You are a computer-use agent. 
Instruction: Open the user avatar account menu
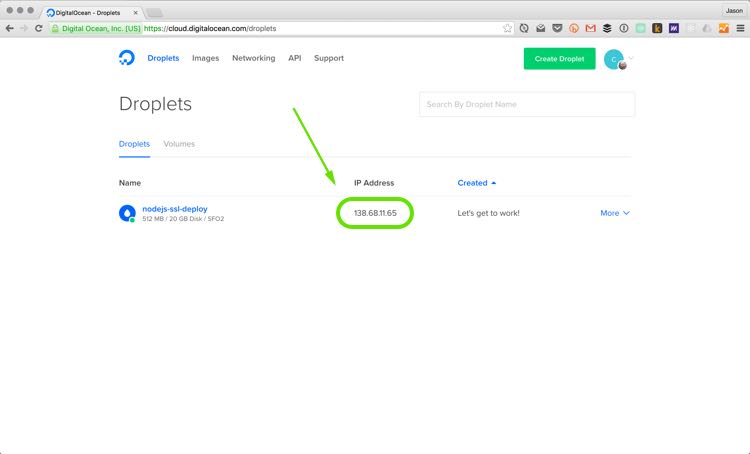coord(614,59)
